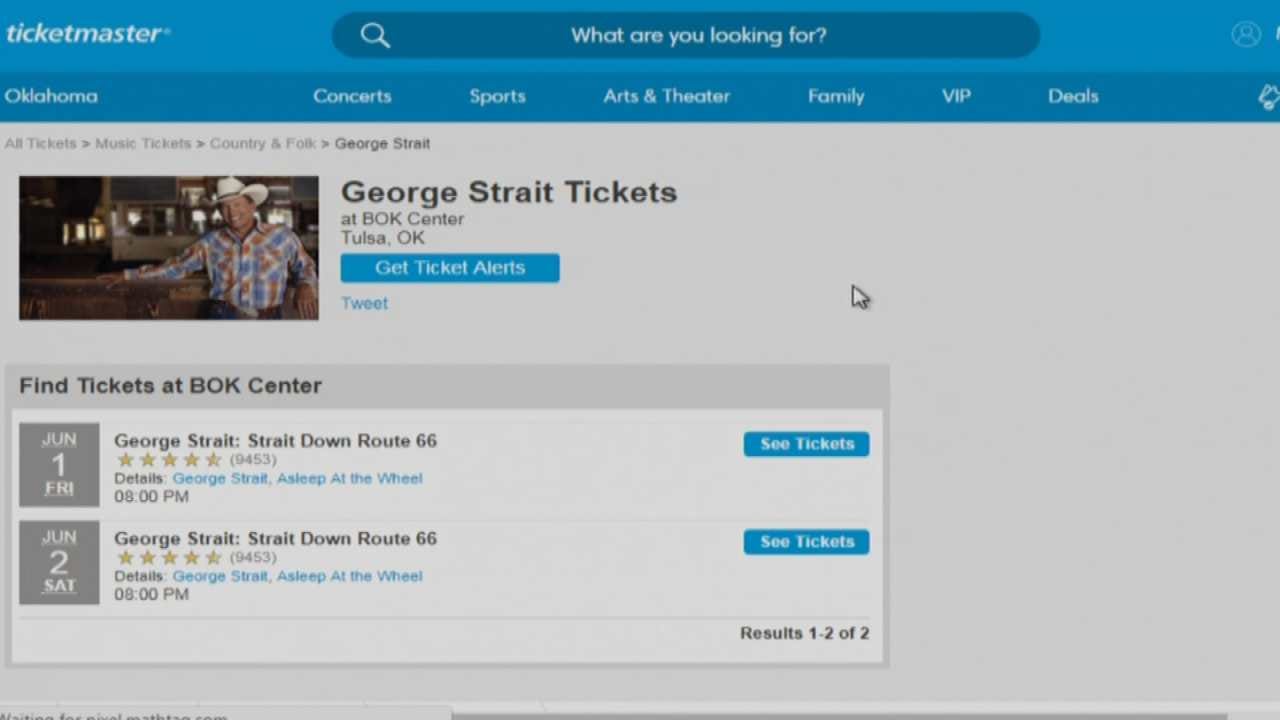Select the Family tab

(x=836, y=96)
